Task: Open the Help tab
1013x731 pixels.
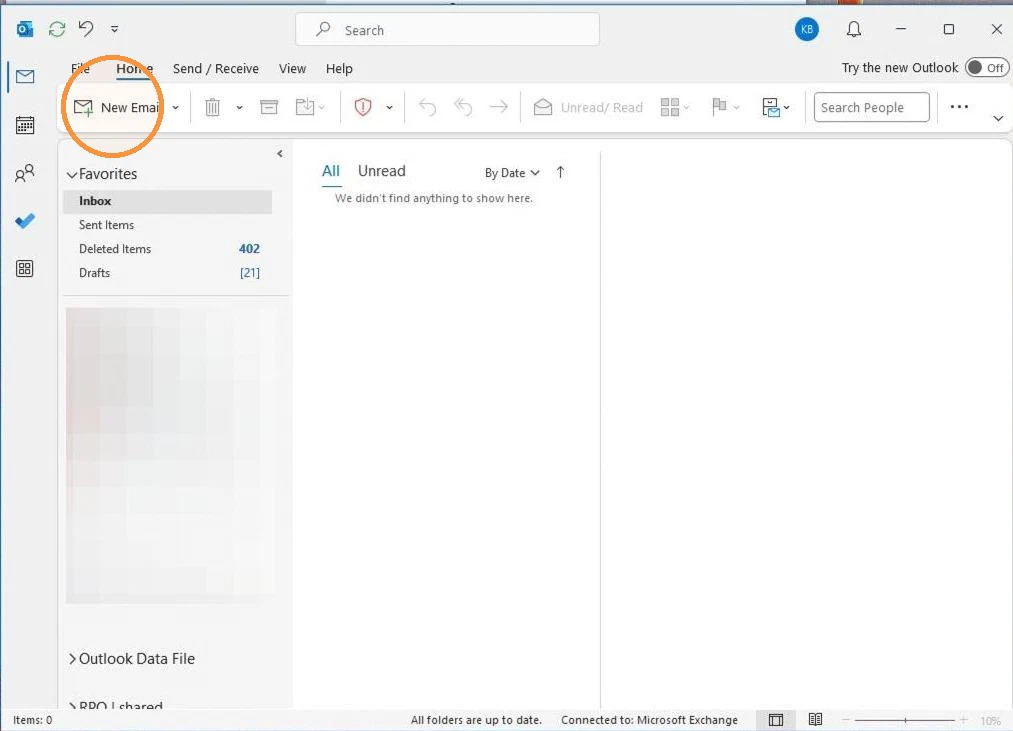Action: (339, 69)
